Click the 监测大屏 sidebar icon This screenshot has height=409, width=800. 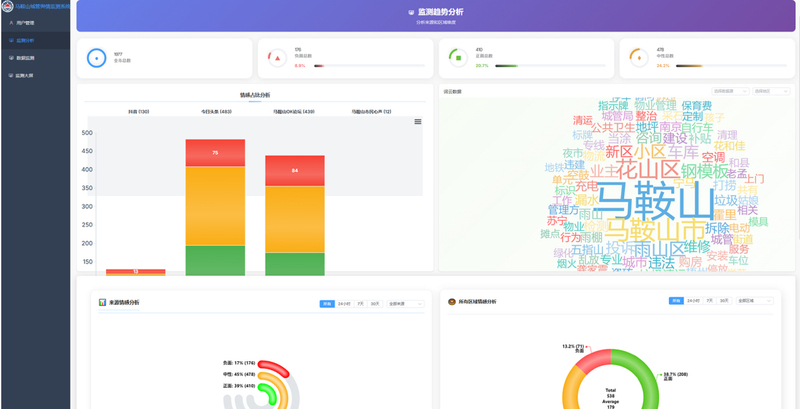tap(11, 75)
